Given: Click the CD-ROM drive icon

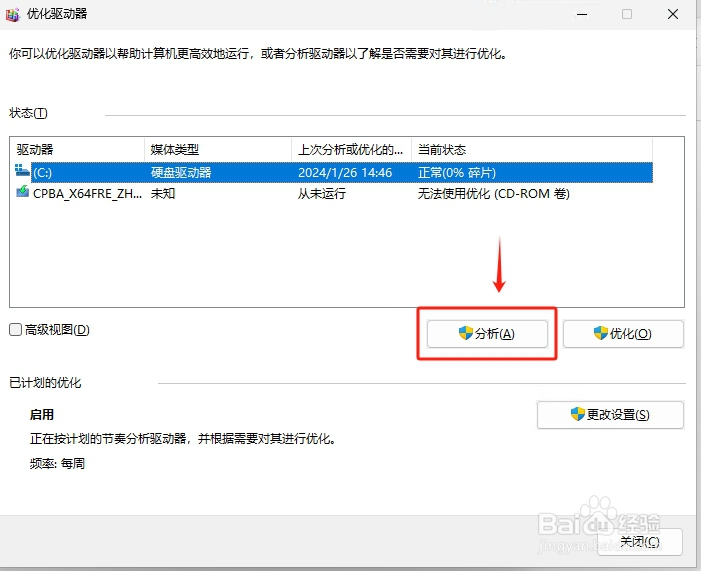Looking at the screenshot, I should tap(22, 192).
